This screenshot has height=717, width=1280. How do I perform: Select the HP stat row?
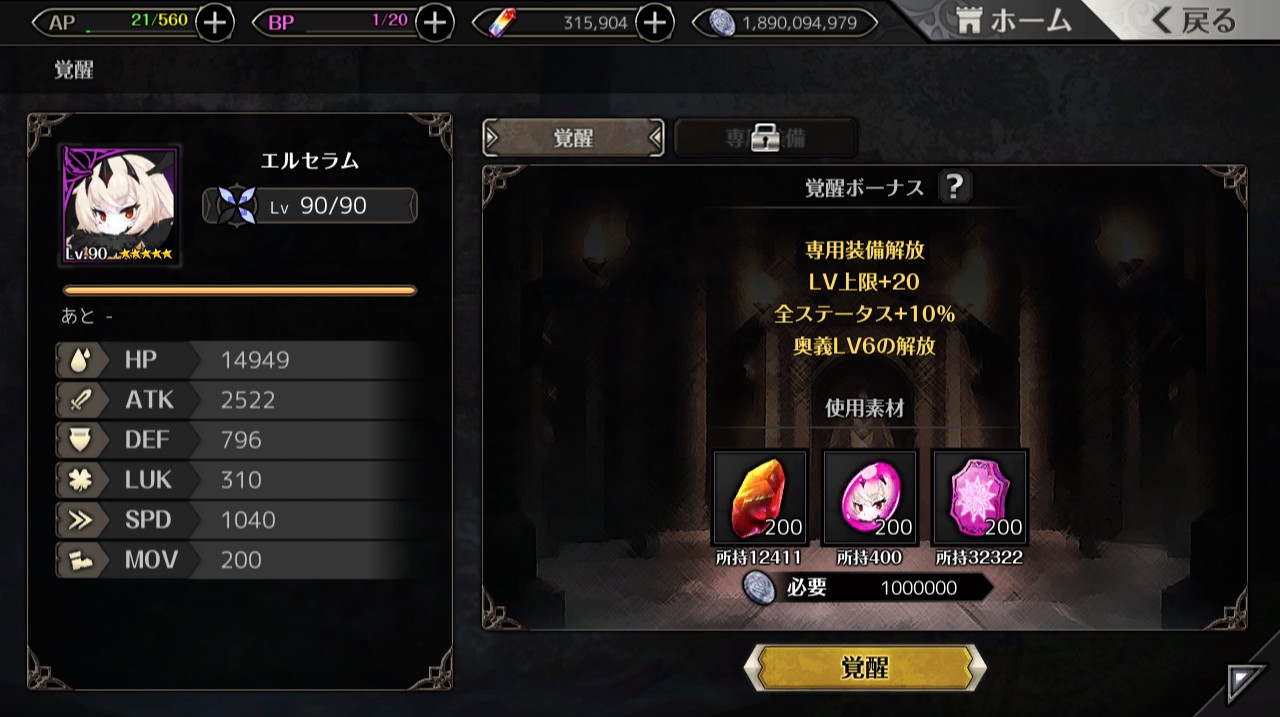(x=236, y=360)
